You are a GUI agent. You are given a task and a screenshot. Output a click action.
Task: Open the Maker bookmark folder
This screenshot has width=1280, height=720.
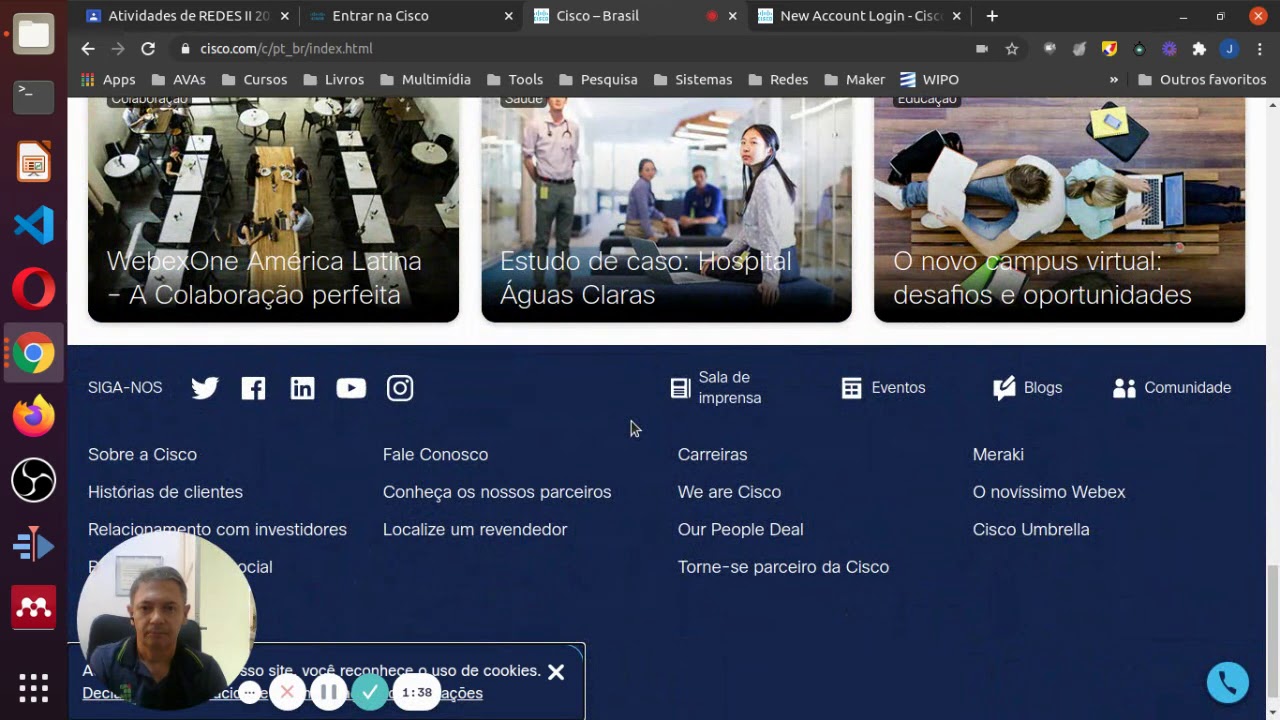pos(854,79)
